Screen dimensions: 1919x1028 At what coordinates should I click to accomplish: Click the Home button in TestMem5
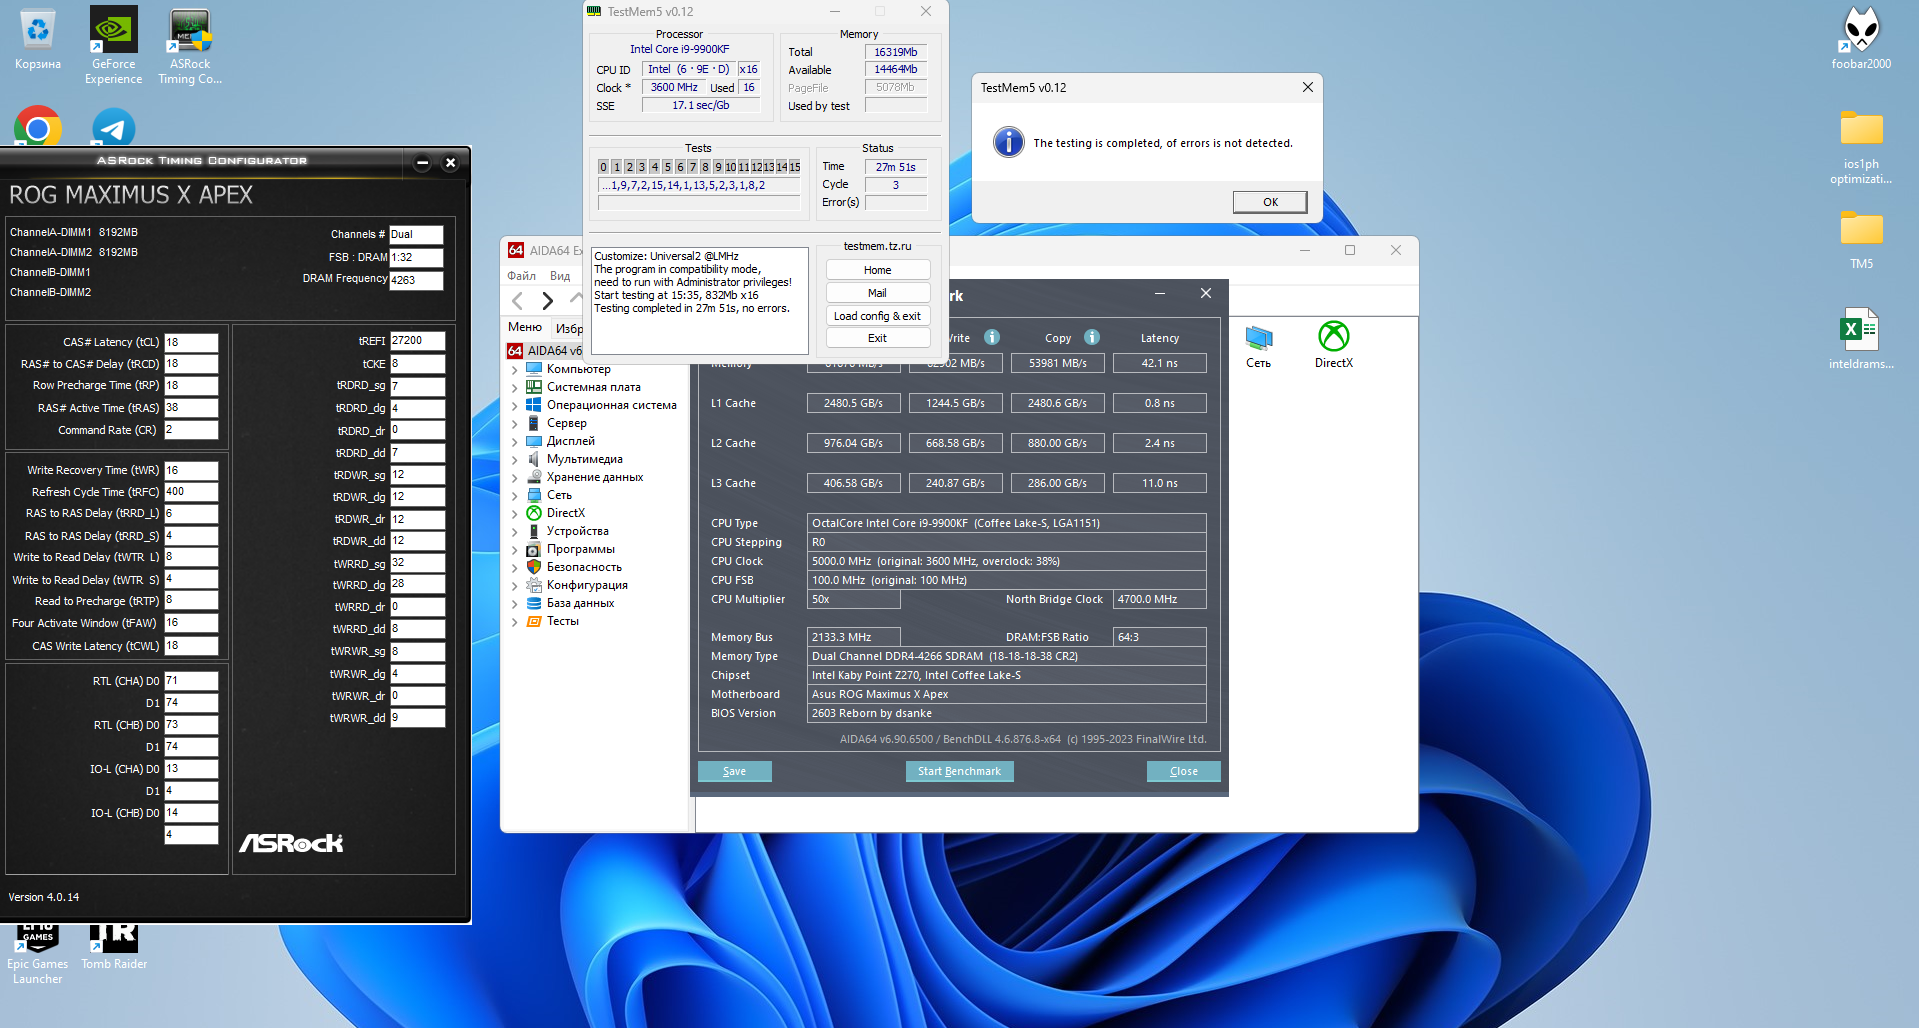coord(877,270)
